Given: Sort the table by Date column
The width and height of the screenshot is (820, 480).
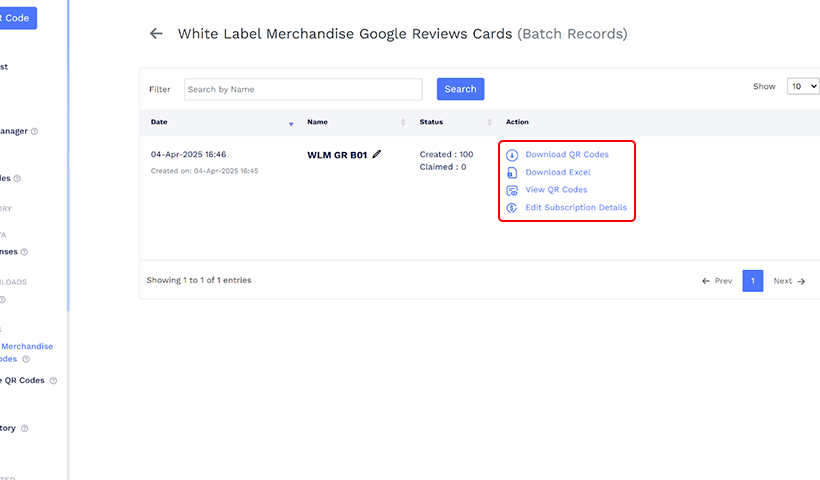Looking at the screenshot, I should [291, 123].
